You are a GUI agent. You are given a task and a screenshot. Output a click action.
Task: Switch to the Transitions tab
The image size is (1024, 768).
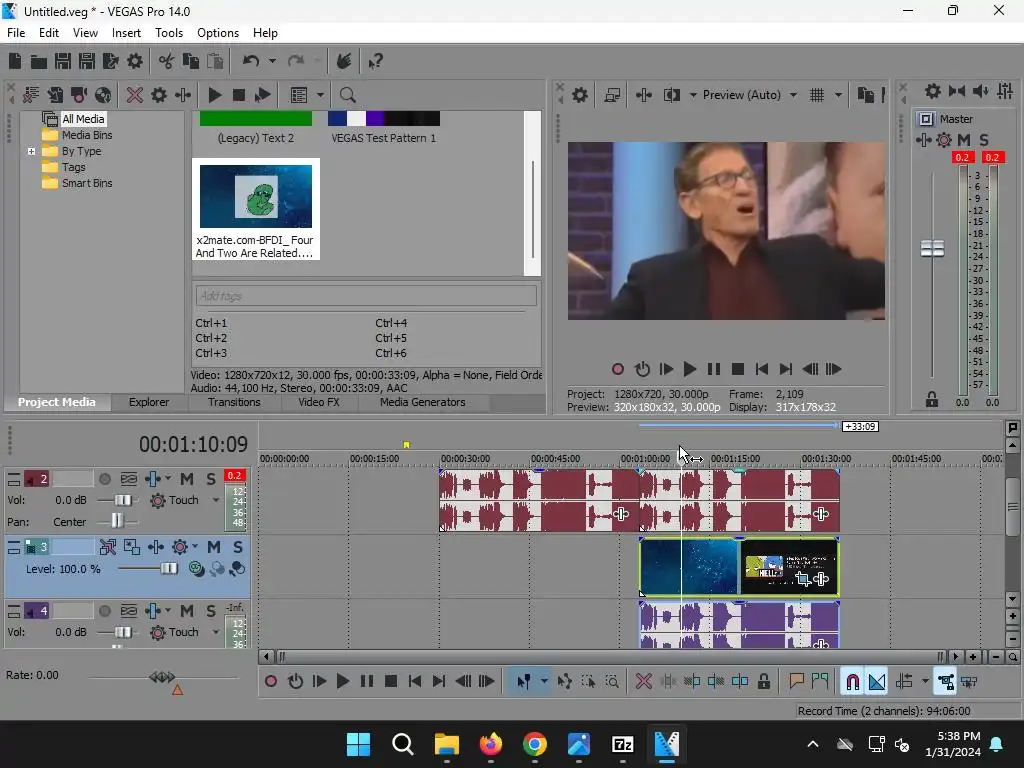point(234,402)
